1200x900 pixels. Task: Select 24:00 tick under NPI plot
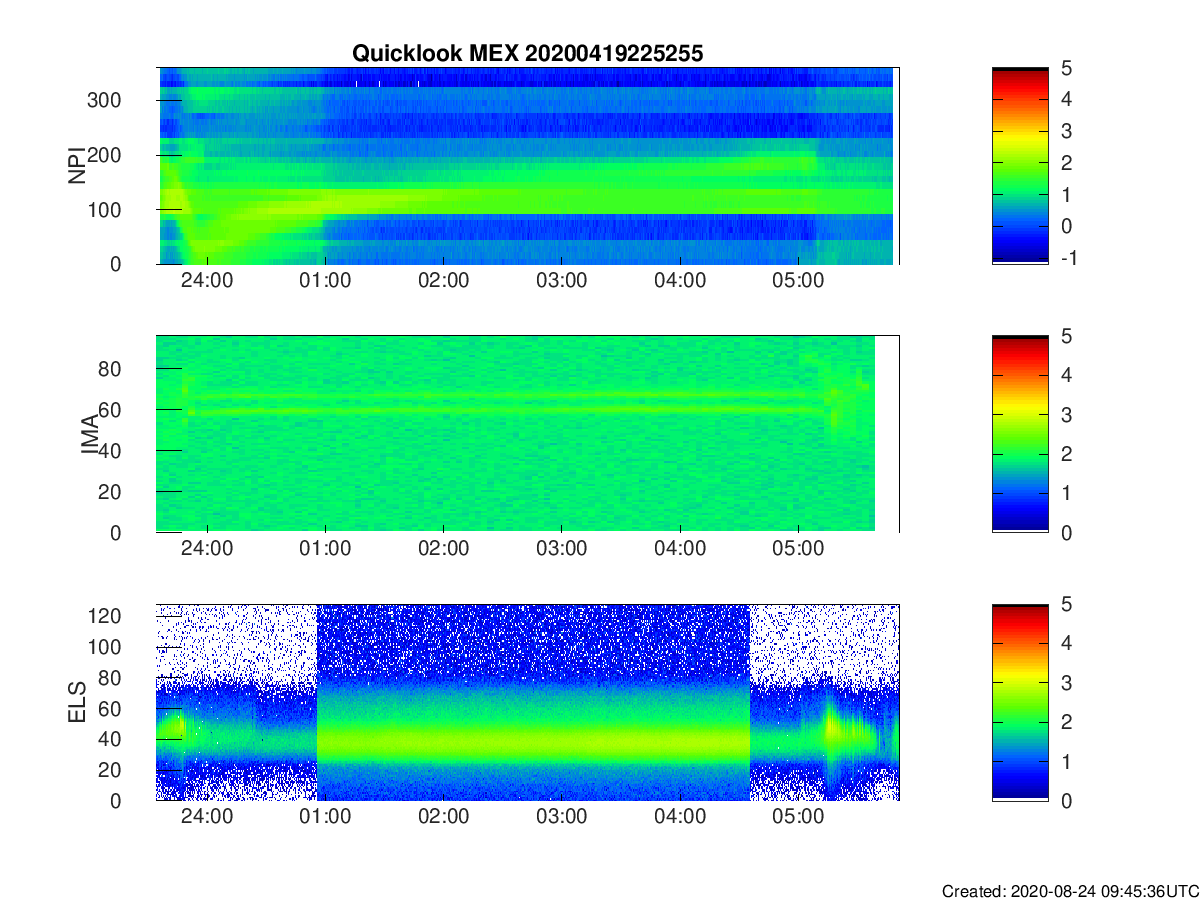click(x=207, y=281)
